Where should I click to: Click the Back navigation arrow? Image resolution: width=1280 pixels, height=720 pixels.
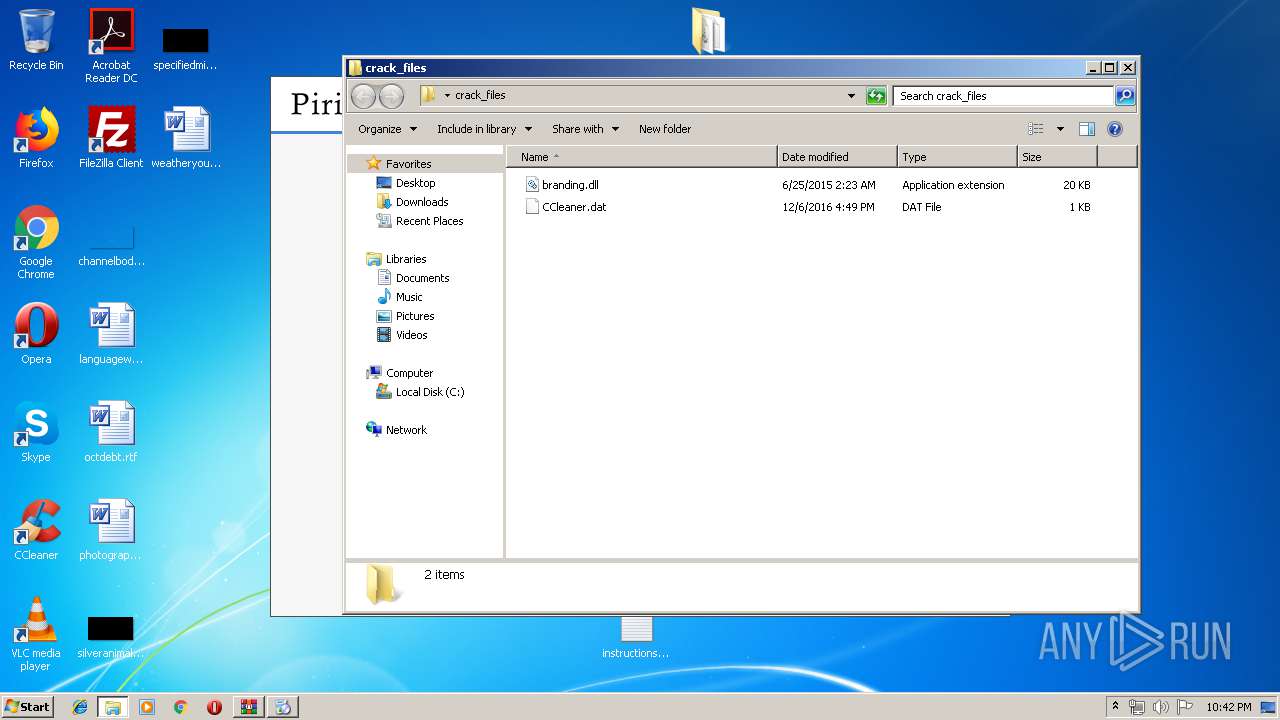click(363, 96)
